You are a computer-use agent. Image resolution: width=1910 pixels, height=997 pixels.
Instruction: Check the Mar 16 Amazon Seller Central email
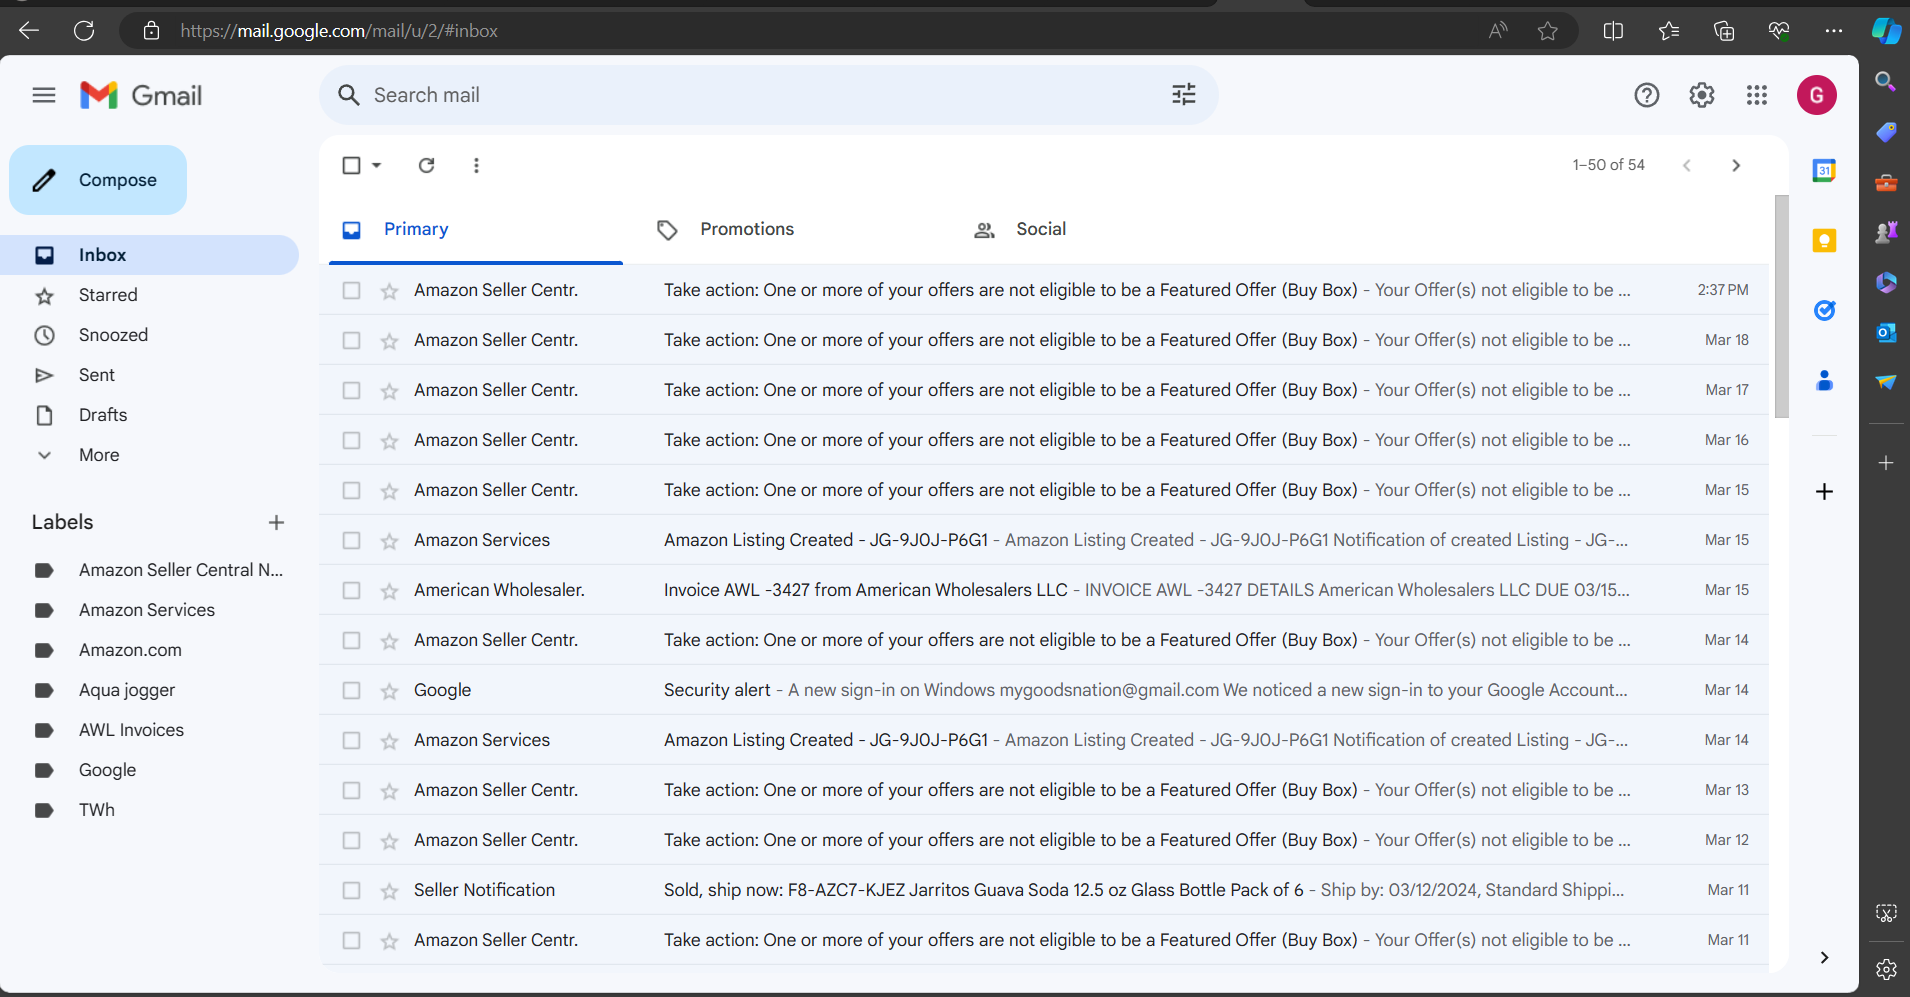click(x=351, y=440)
